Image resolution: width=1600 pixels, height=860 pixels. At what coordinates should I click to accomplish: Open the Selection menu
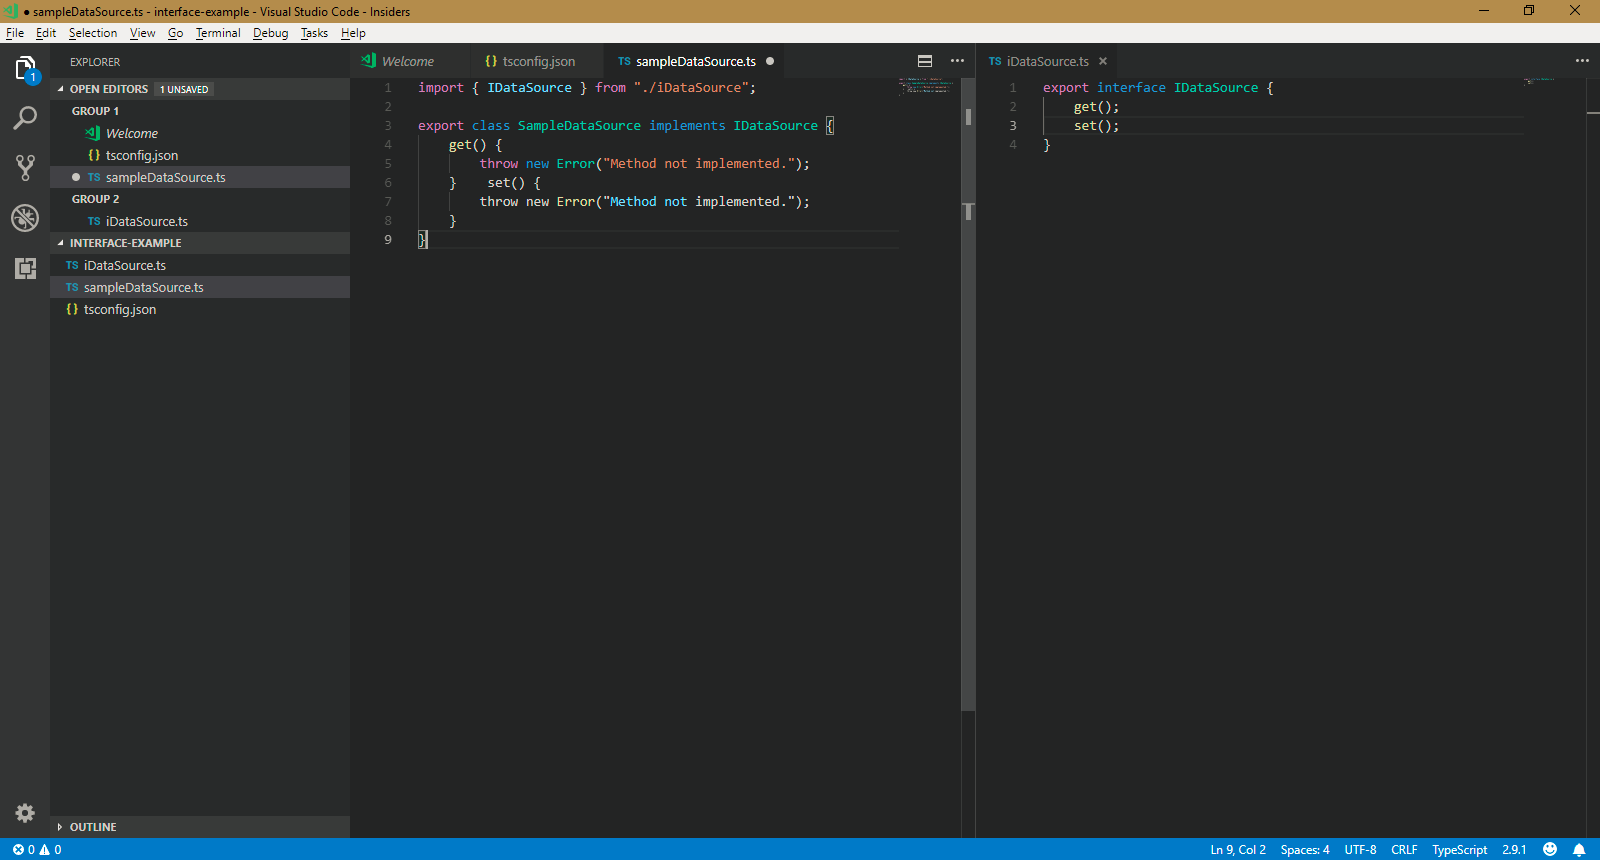93,33
